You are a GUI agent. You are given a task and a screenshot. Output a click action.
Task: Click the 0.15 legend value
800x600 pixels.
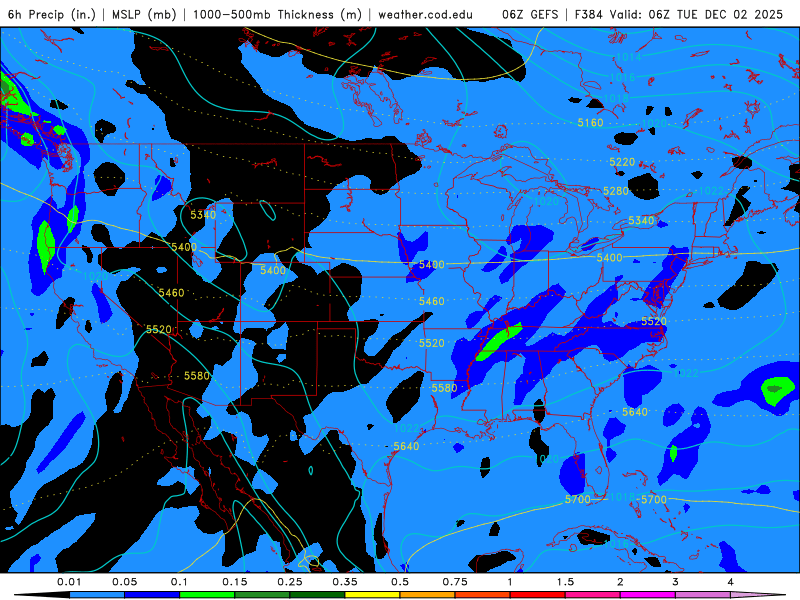pos(235,582)
